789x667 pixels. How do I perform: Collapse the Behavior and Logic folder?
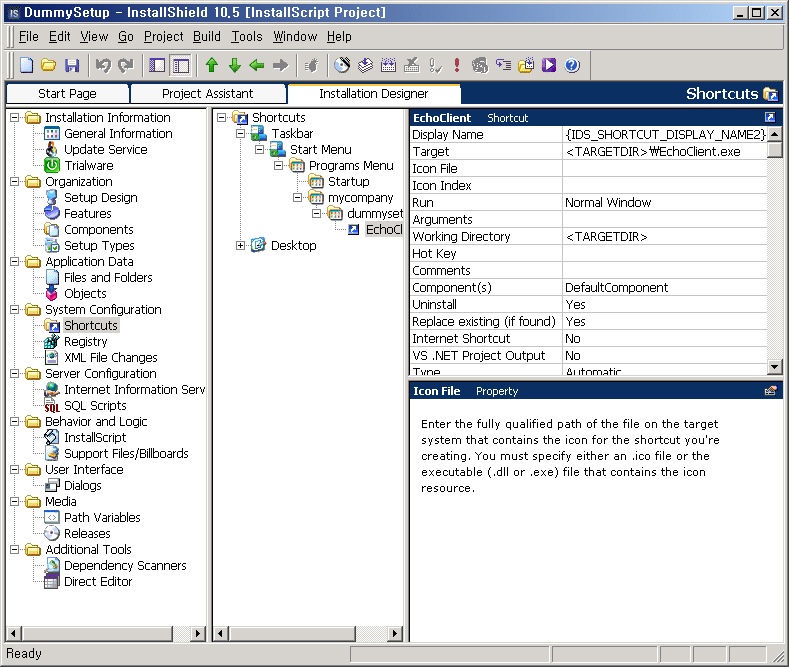15,422
